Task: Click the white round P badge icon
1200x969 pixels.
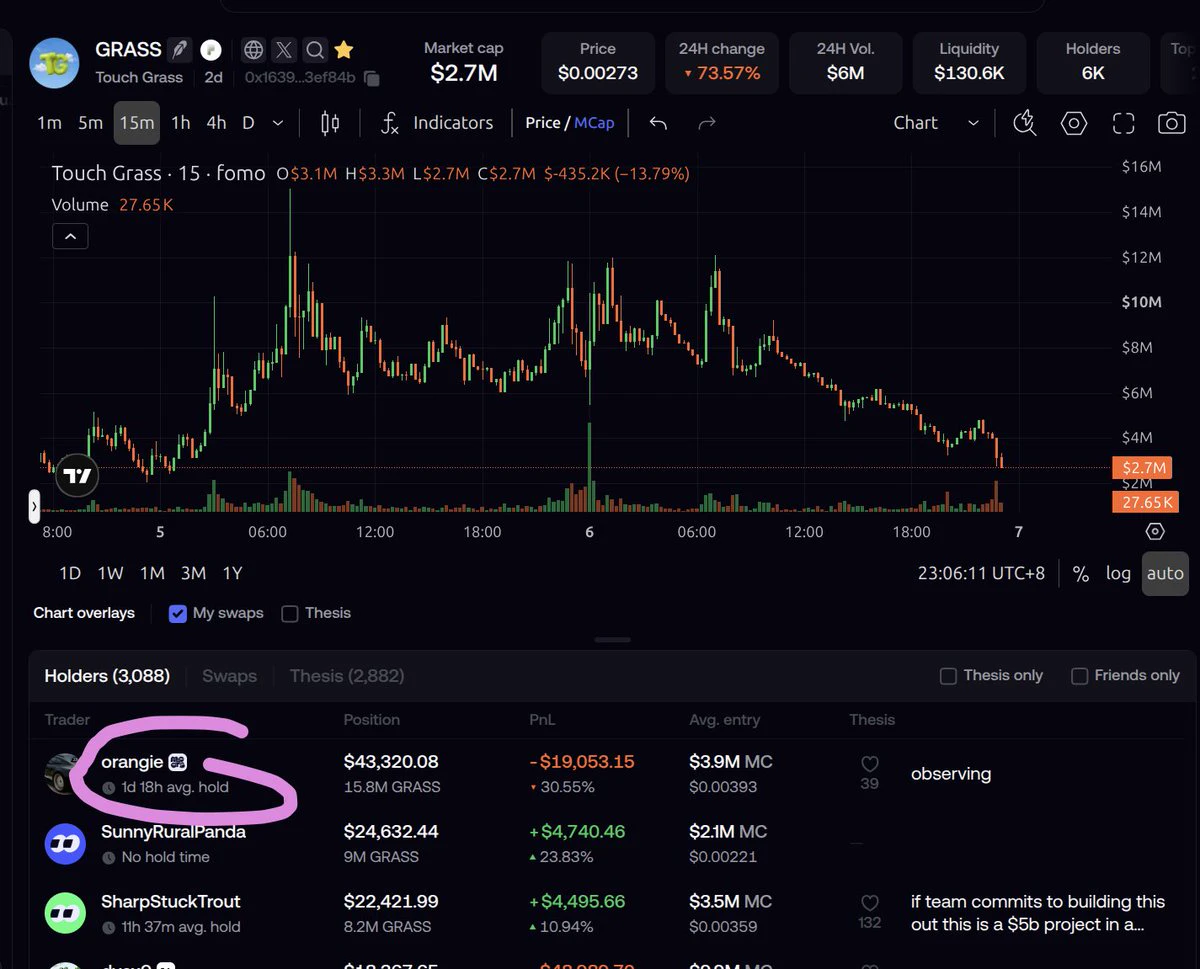Action: pyautogui.click(x=210, y=49)
